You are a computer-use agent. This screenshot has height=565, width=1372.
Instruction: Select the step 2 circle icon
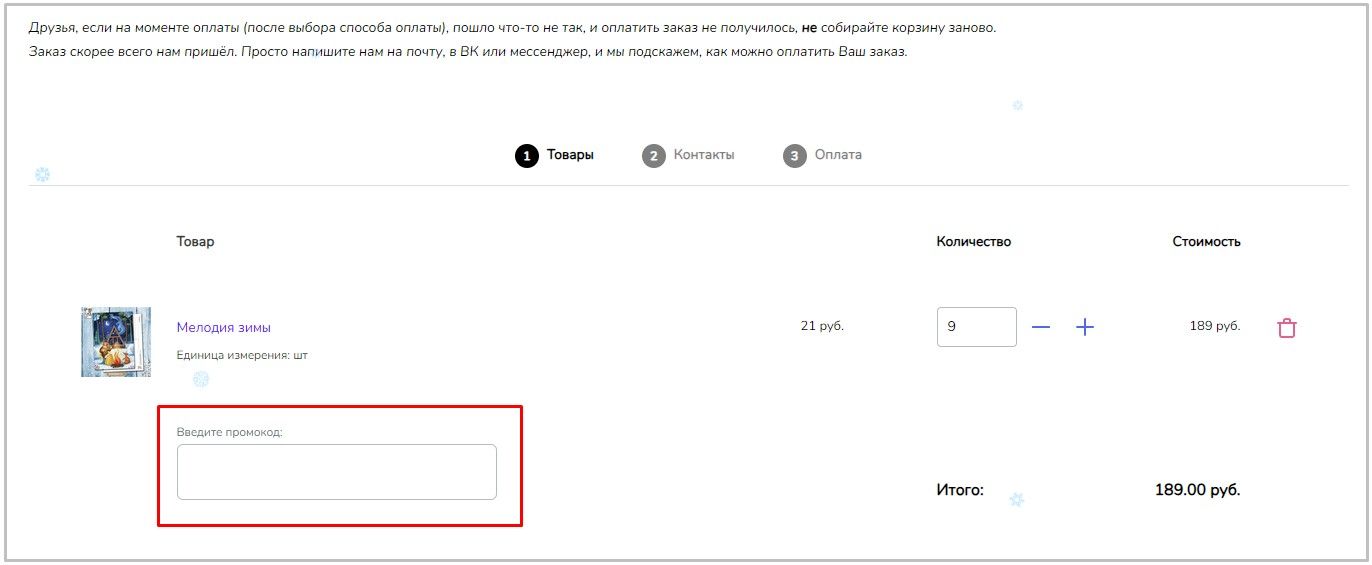pos(654,156)
